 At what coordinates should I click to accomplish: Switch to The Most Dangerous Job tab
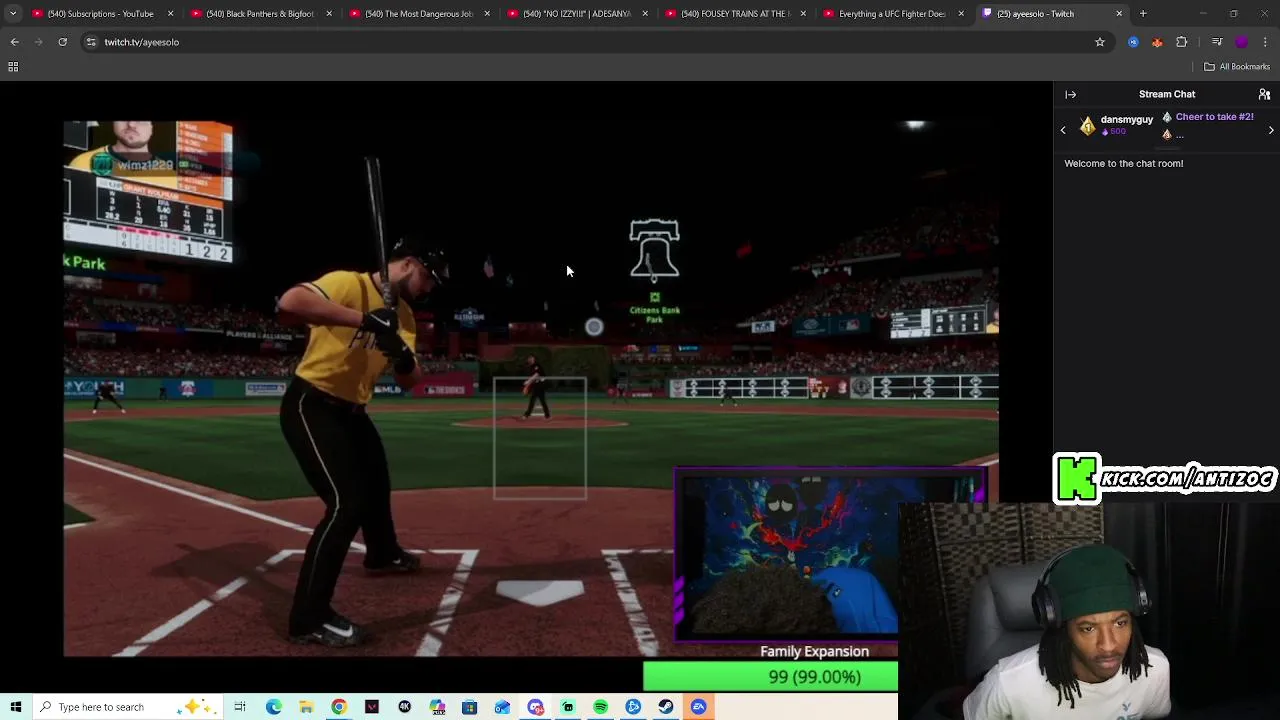pyautogui.click(x=418, y=14)
